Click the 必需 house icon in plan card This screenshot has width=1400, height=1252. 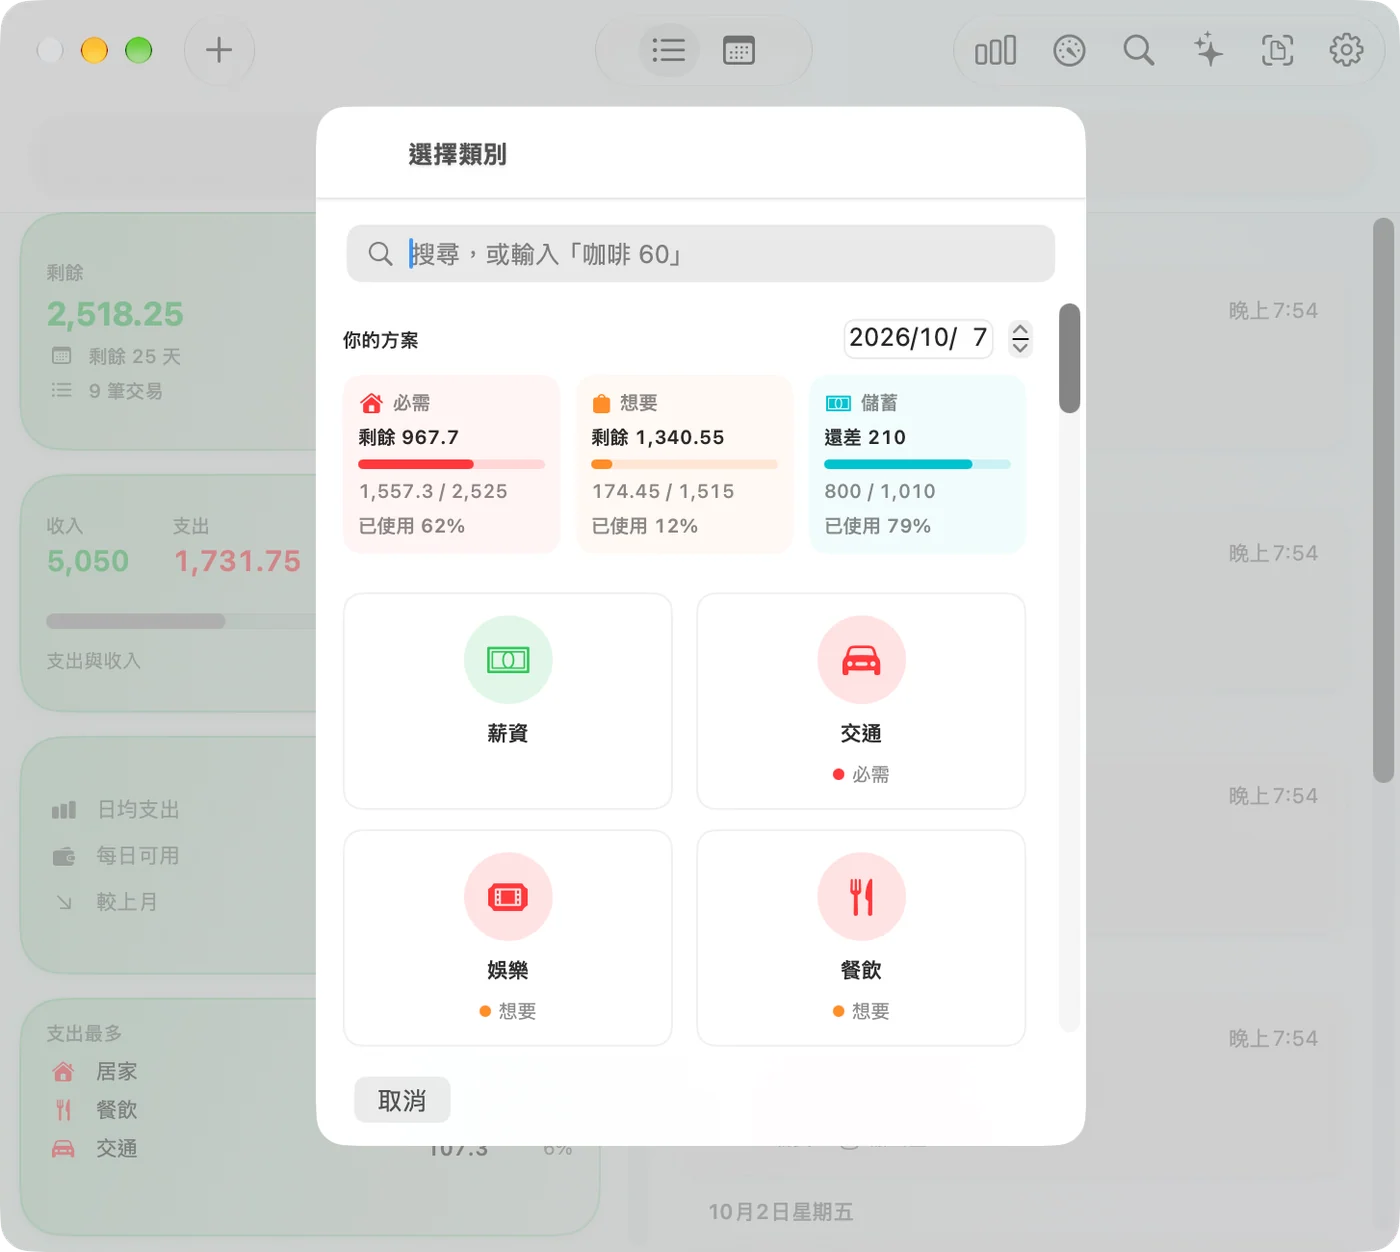371,403
